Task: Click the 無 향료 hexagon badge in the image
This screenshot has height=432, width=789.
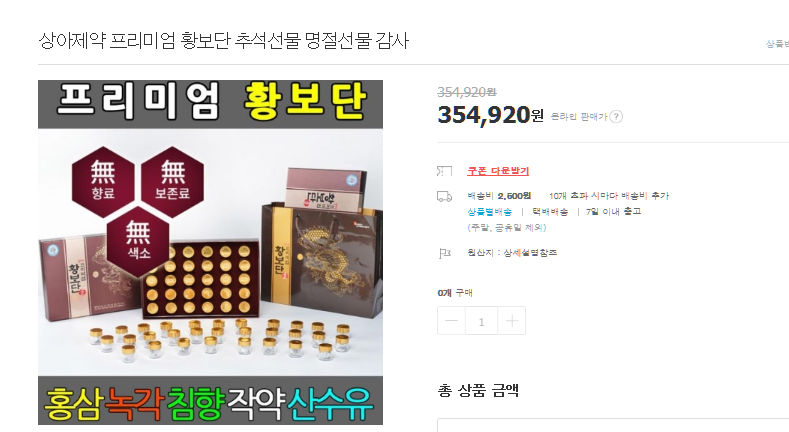Action: (103, 182)
